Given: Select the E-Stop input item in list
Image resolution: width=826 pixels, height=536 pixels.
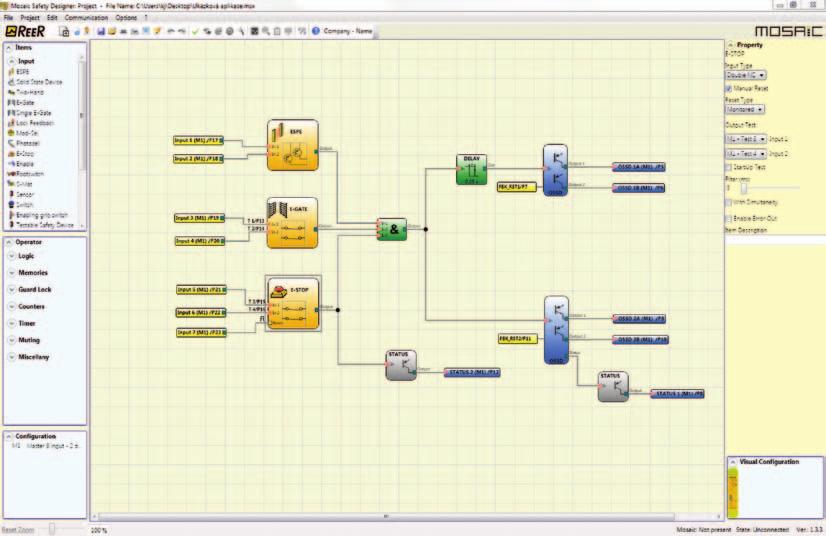Looking at the screenshot, I should point(21,153).
